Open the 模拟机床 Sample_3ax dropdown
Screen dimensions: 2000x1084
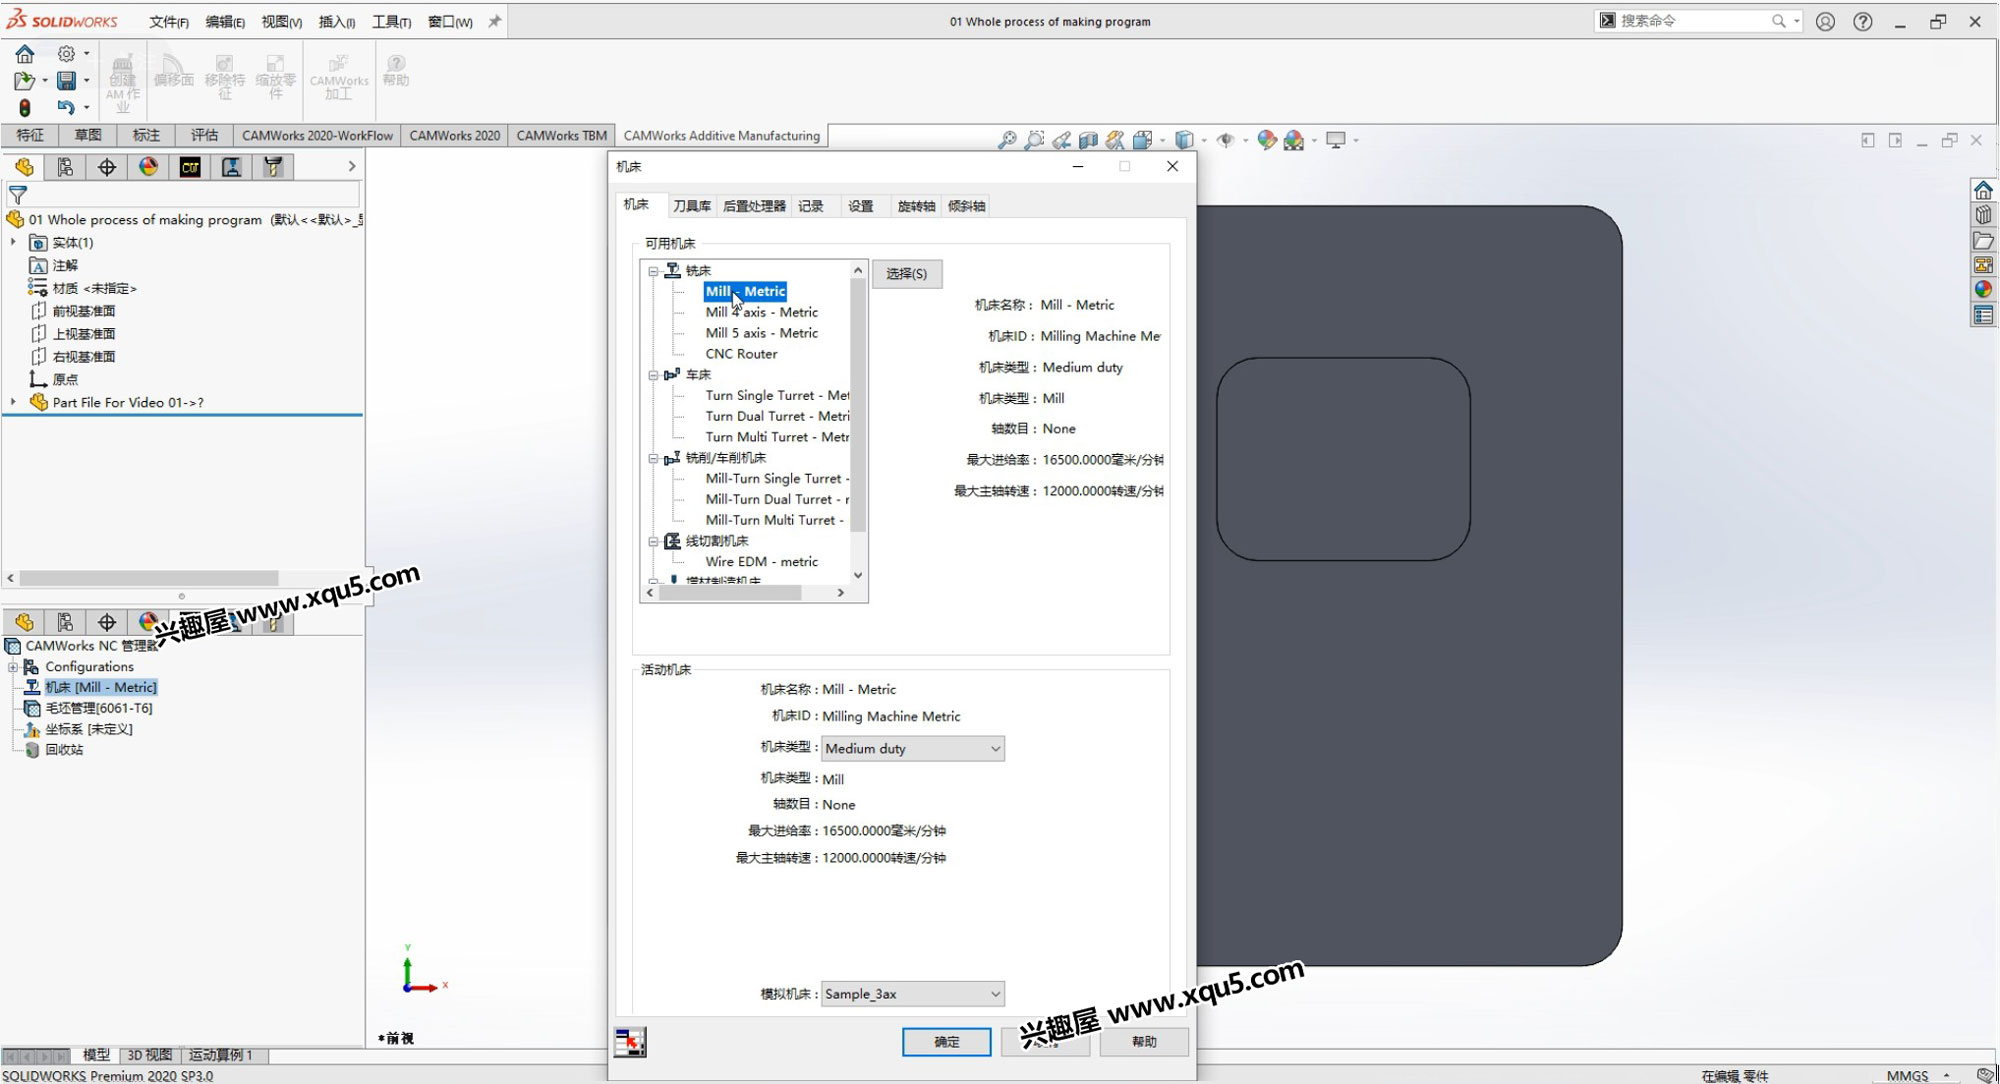(912, 994)
